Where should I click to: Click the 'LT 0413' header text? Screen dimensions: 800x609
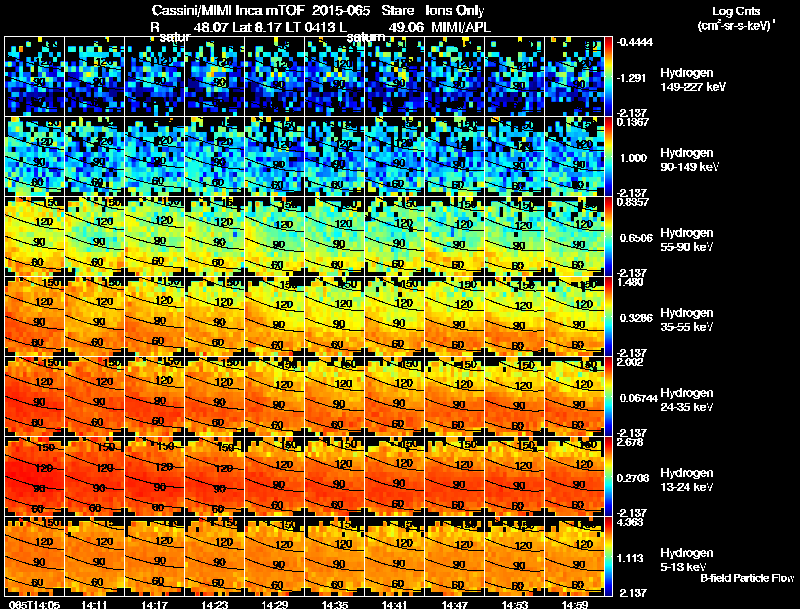pyautogui.click(x=308, y=27)
